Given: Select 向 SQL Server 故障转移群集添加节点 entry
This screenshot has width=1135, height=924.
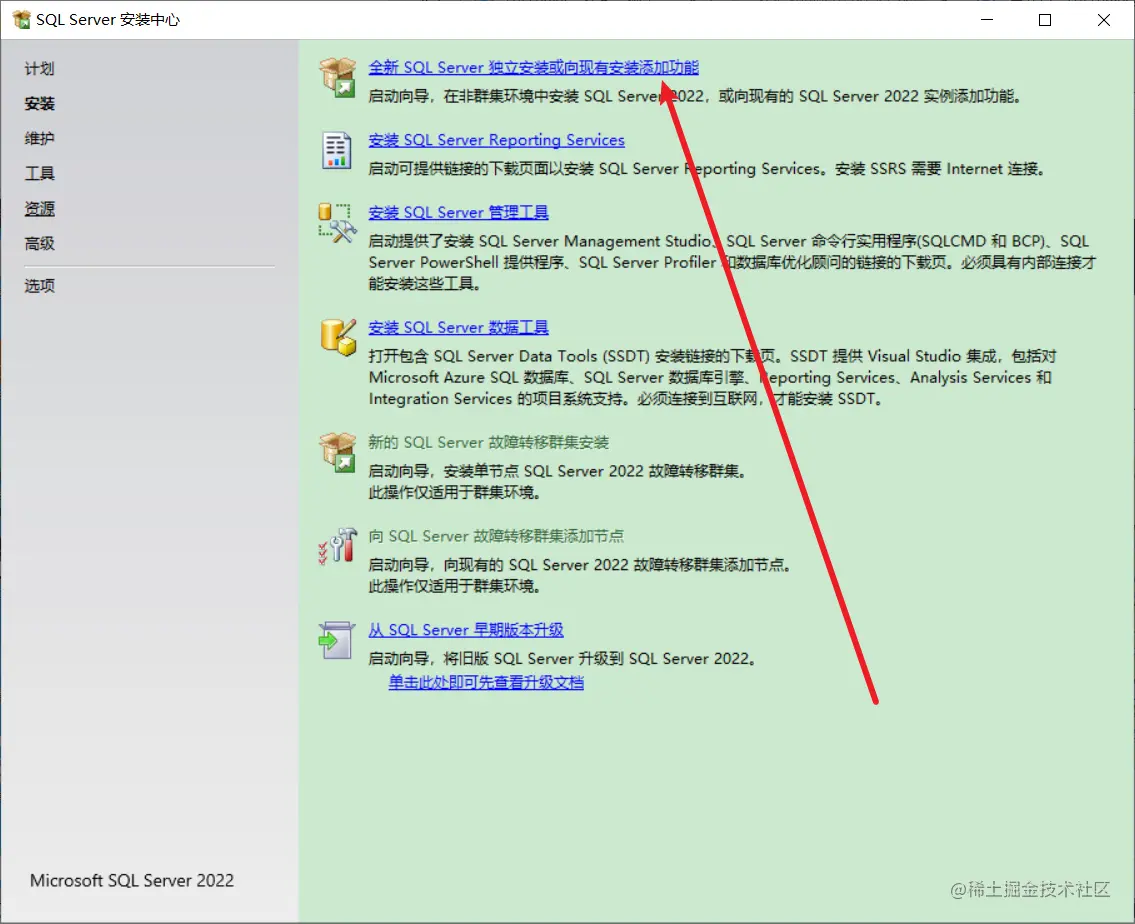Looking at the screenshot, I should [496, 535].
